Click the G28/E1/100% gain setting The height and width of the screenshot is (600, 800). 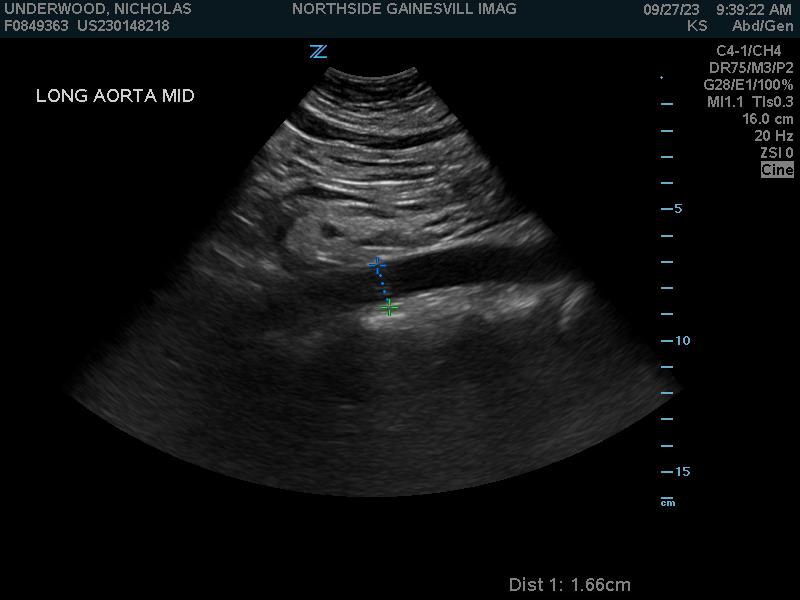tap(748, 85)
